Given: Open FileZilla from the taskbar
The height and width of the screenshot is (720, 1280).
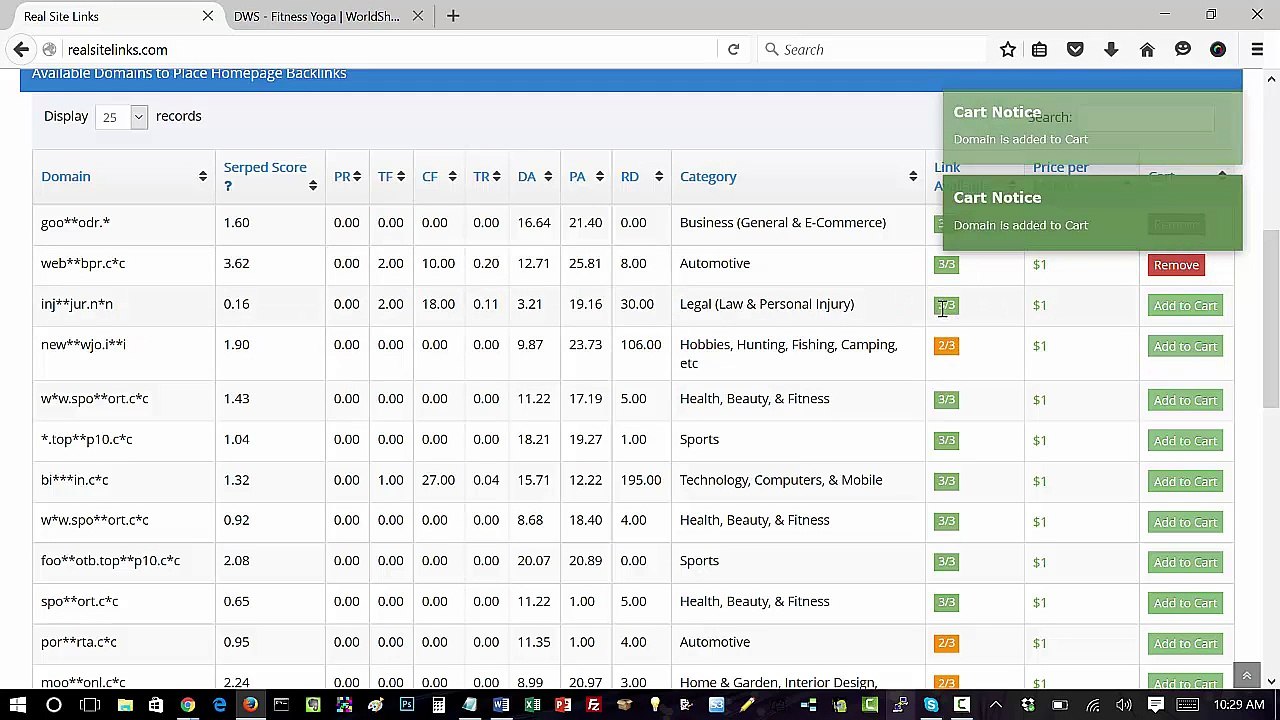Looking at the screenshot, I should pyautogui.click(x=594, y=705).
